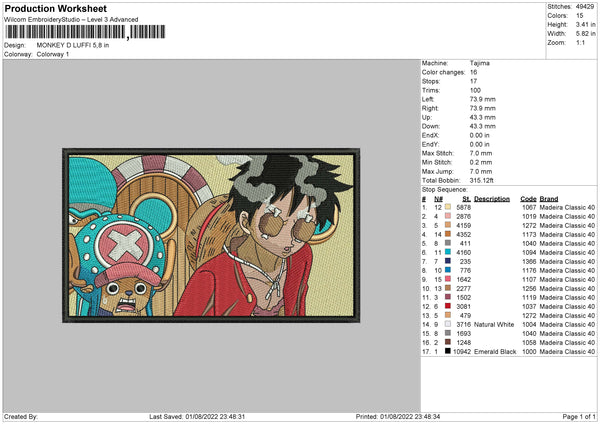Click the navy blue swatch in stop 7
600x424 pixels.
pyautogui.click(x=447, y=261)
